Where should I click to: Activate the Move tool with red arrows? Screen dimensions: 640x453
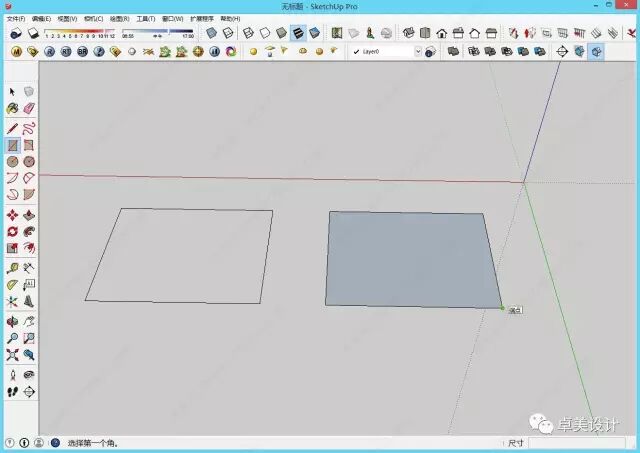click(x=12, y=215)
